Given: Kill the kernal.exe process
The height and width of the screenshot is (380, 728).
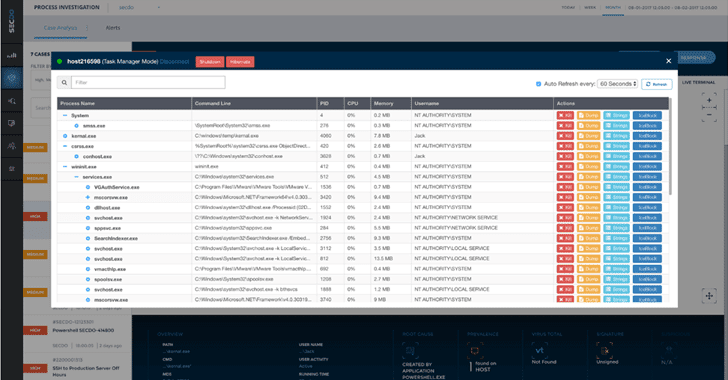Looking at the screenshot, I should coord(565,136).
